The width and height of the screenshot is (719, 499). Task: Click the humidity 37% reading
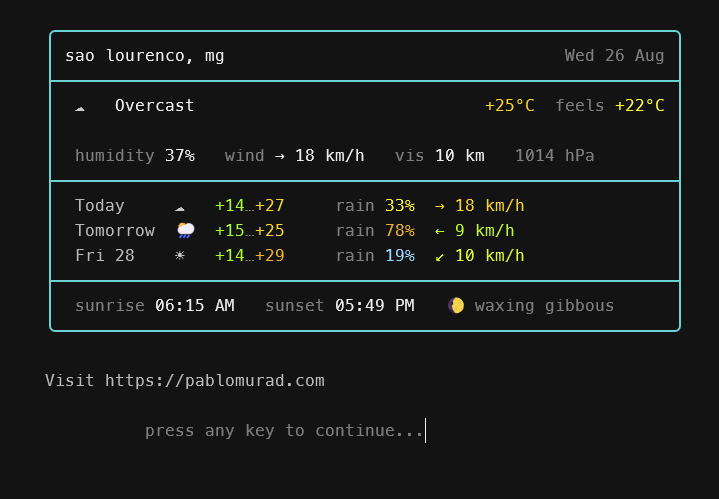tap(135, 156)
